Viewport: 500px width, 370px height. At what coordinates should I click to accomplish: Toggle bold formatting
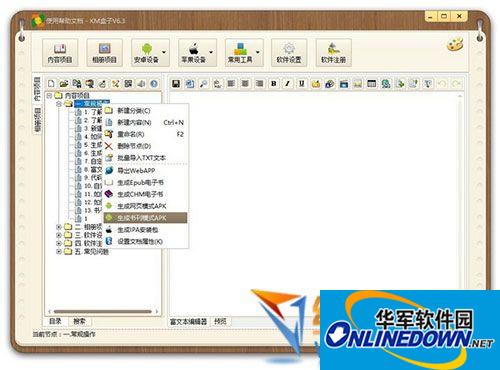coord(274,83)
